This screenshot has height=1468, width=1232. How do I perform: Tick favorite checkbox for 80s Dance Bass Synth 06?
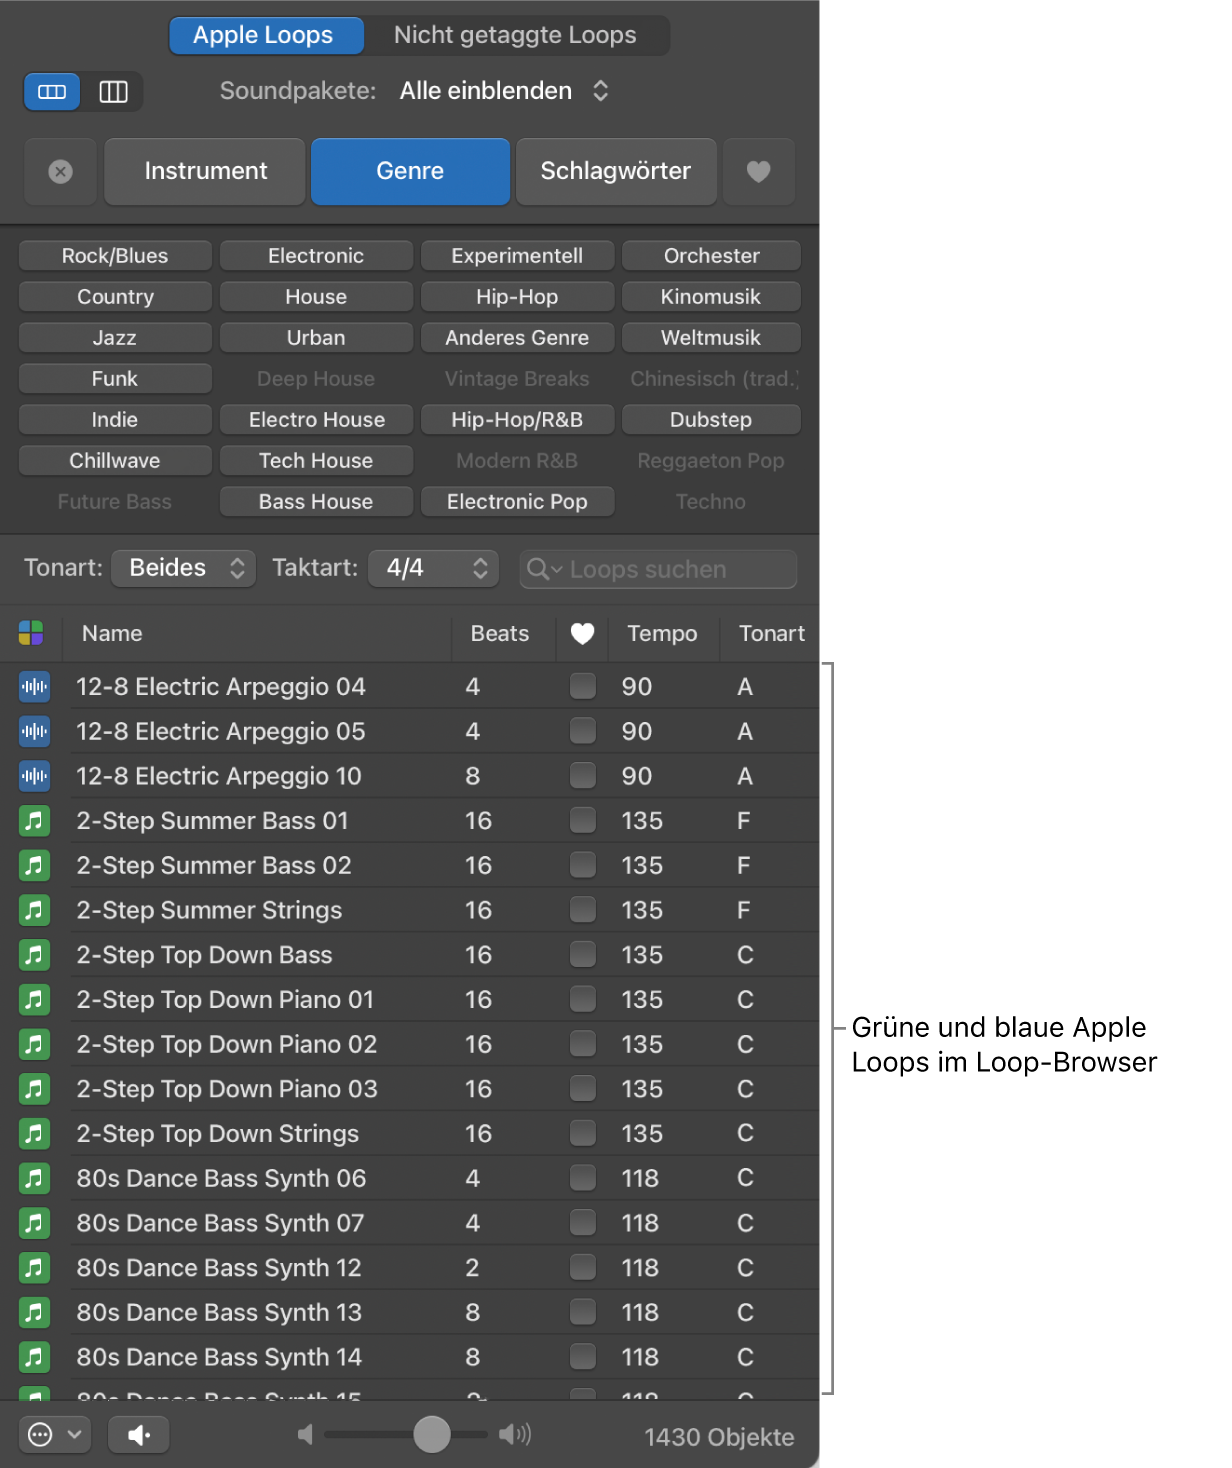click(583, 1177)
